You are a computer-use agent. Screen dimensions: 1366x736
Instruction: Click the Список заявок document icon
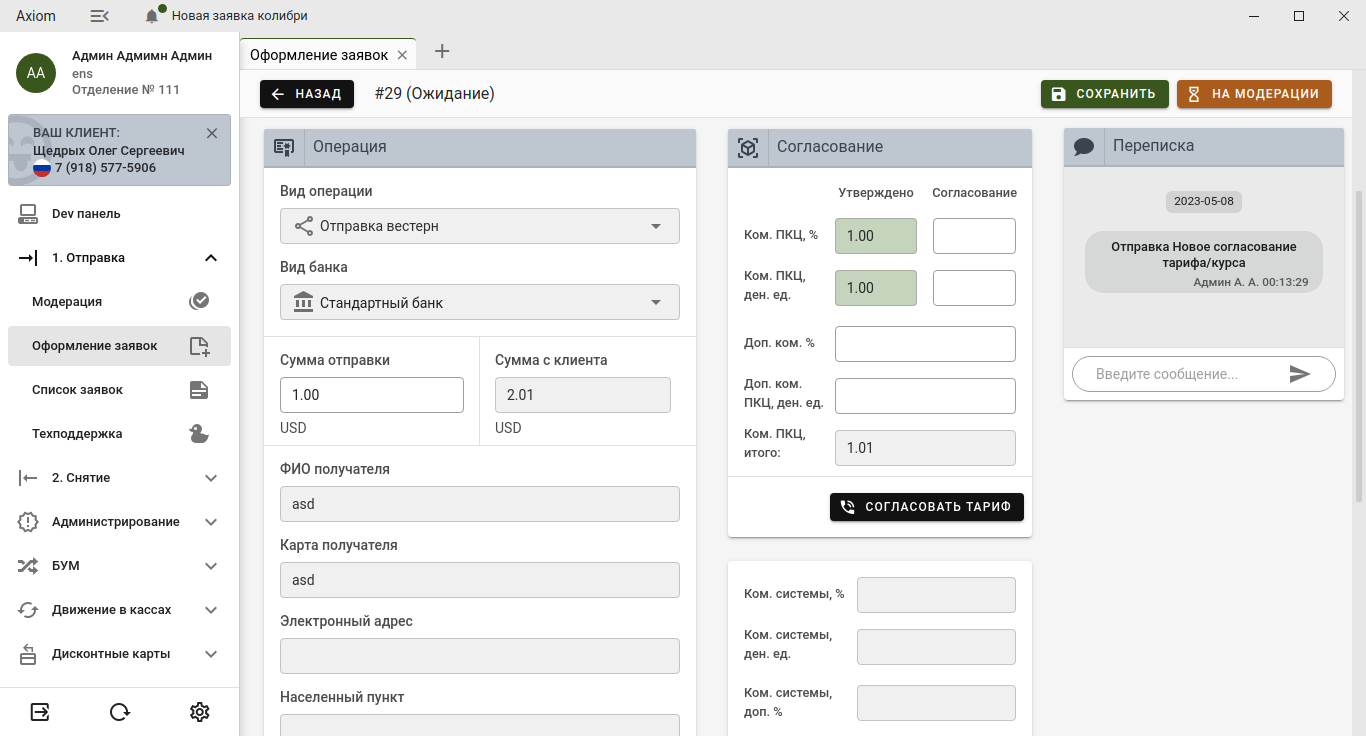199,390
